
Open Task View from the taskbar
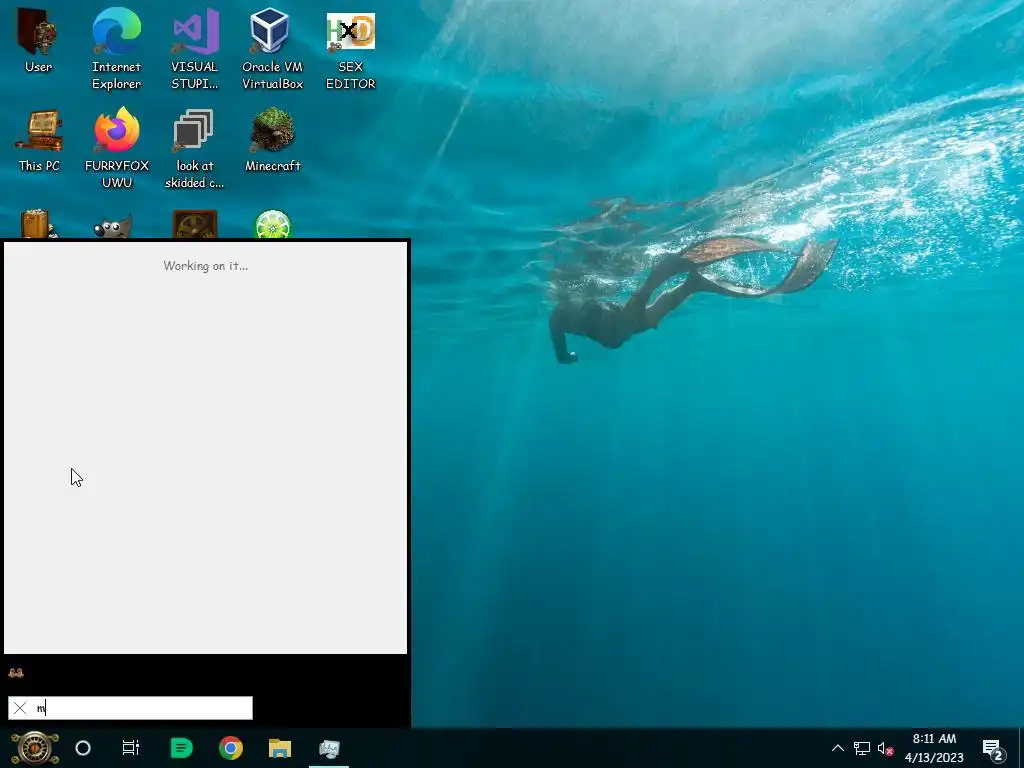tap(131, 748)
